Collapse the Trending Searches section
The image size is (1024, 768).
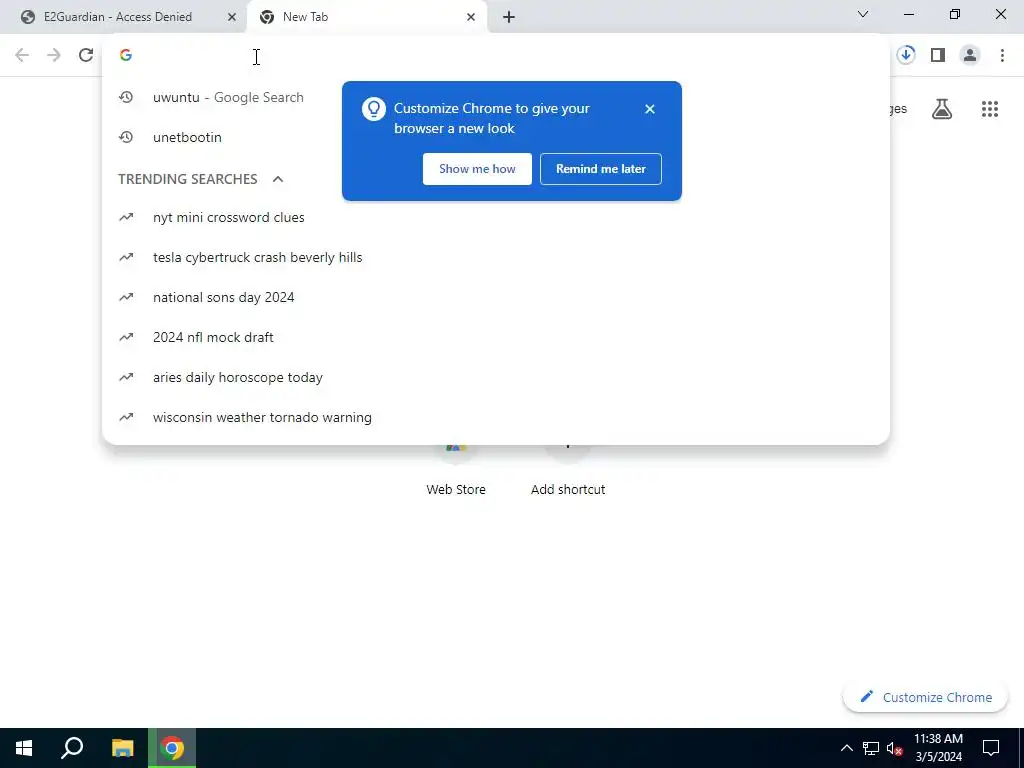click(x=278, y=179)
